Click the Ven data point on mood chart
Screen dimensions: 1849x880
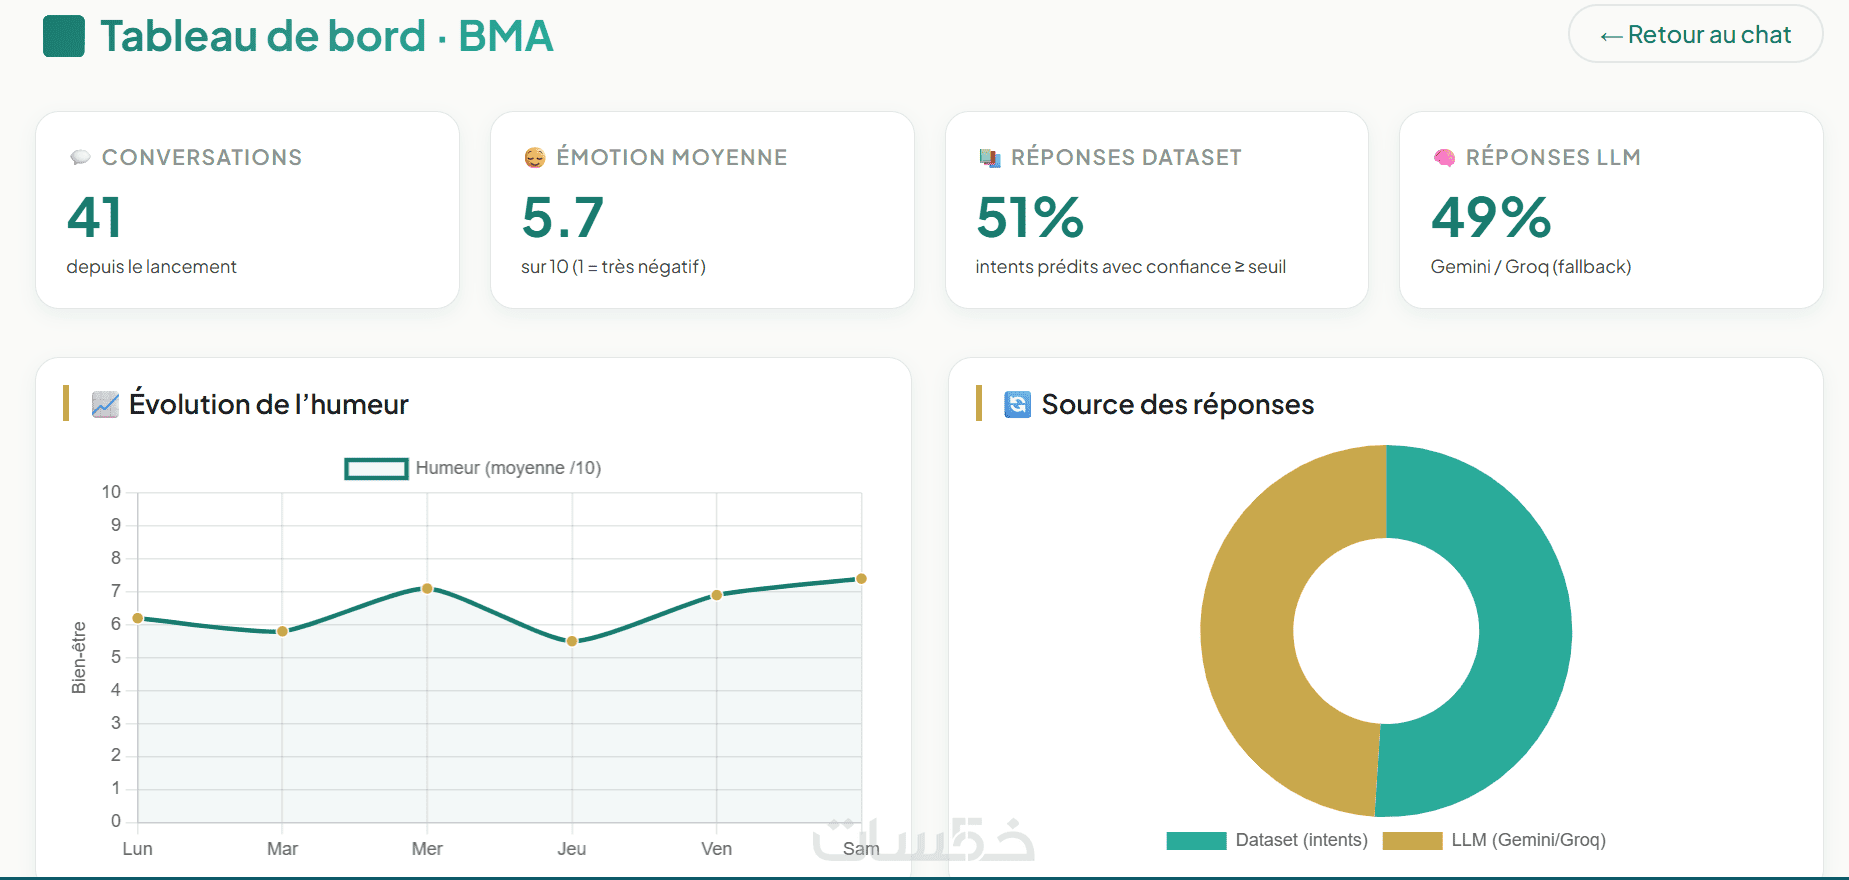[717, 595]
